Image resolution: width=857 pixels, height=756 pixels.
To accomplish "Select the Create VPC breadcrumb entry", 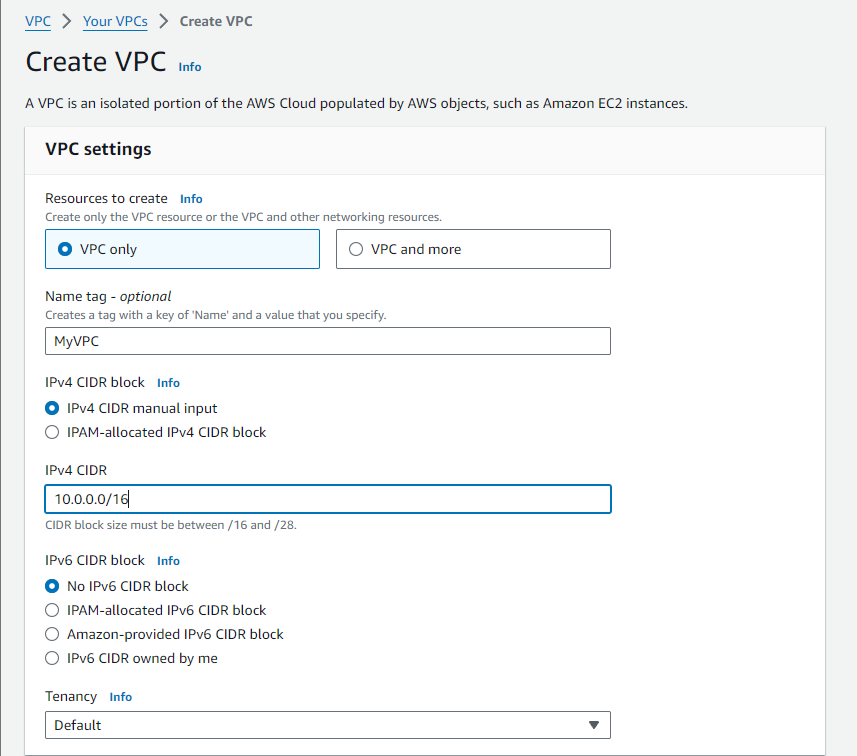I will [x=215, y=21].
